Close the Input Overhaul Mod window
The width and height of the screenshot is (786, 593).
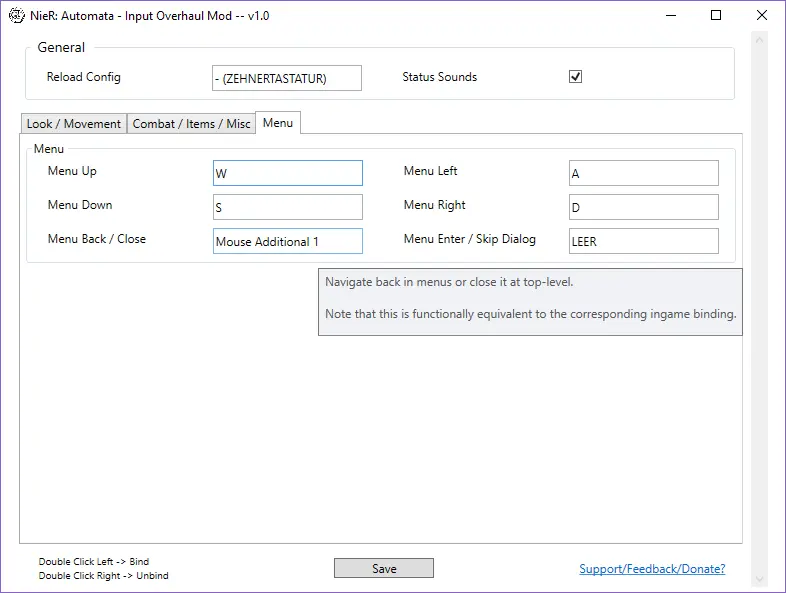point(761,16)
